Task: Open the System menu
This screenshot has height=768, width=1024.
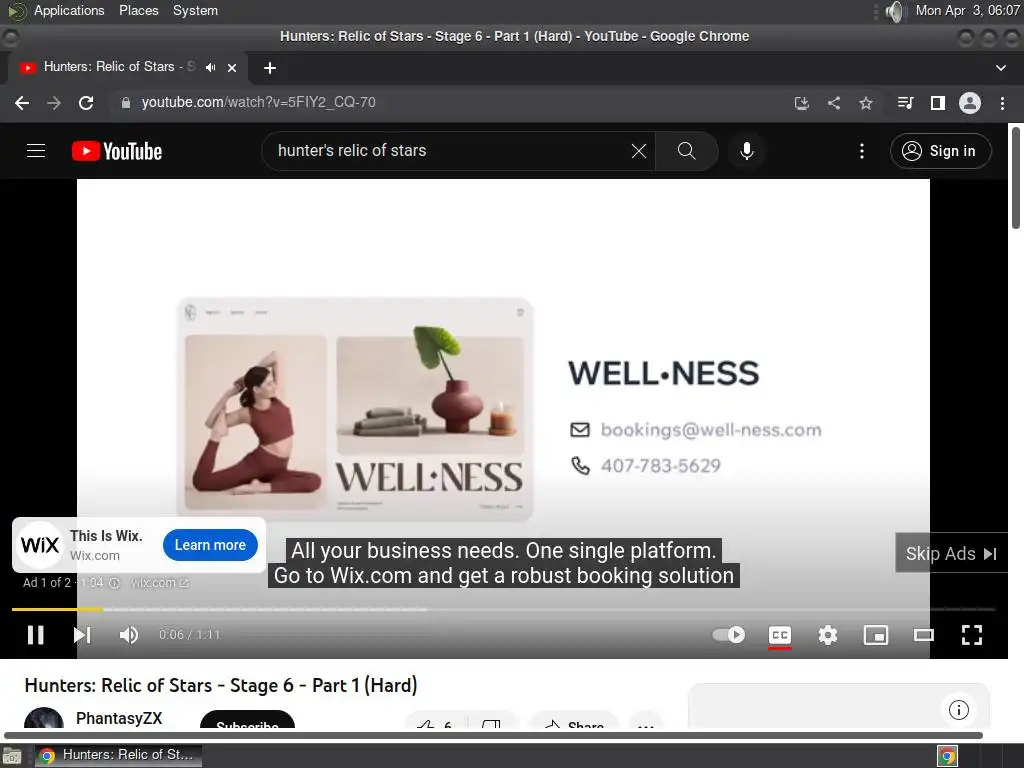Action: tap(195, 10)
